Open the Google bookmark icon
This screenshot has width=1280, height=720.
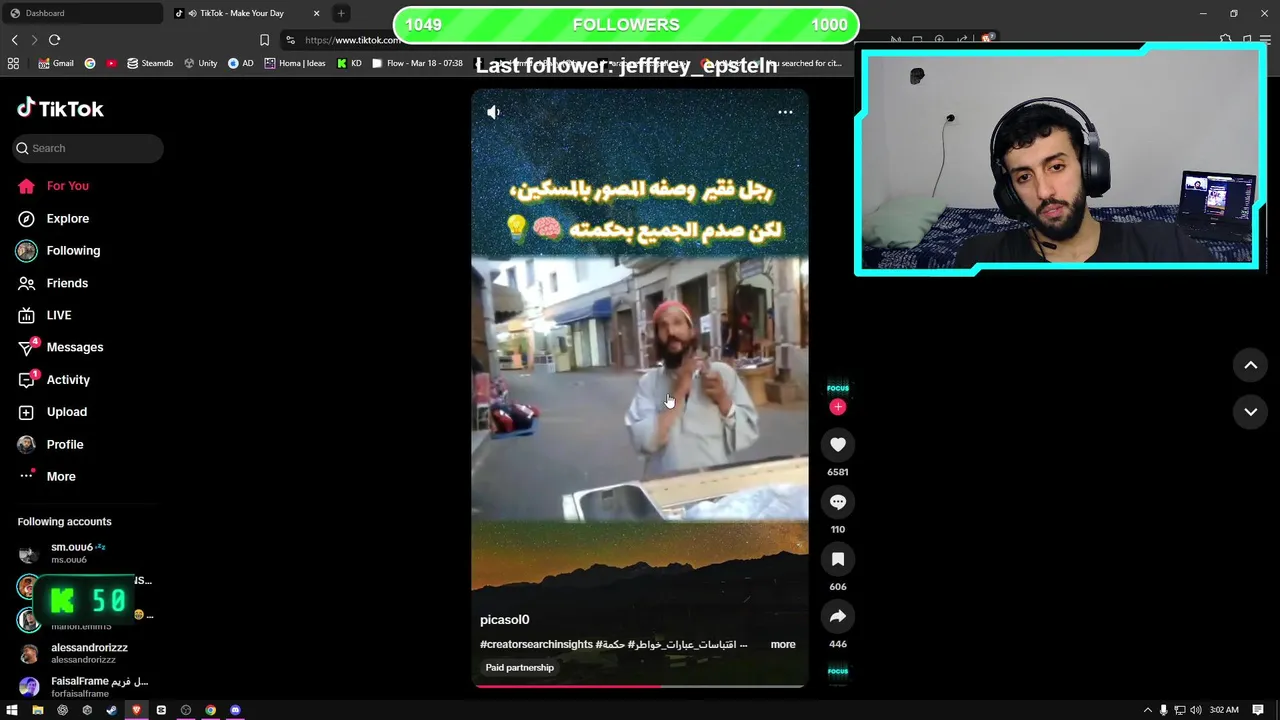[90, 63]
